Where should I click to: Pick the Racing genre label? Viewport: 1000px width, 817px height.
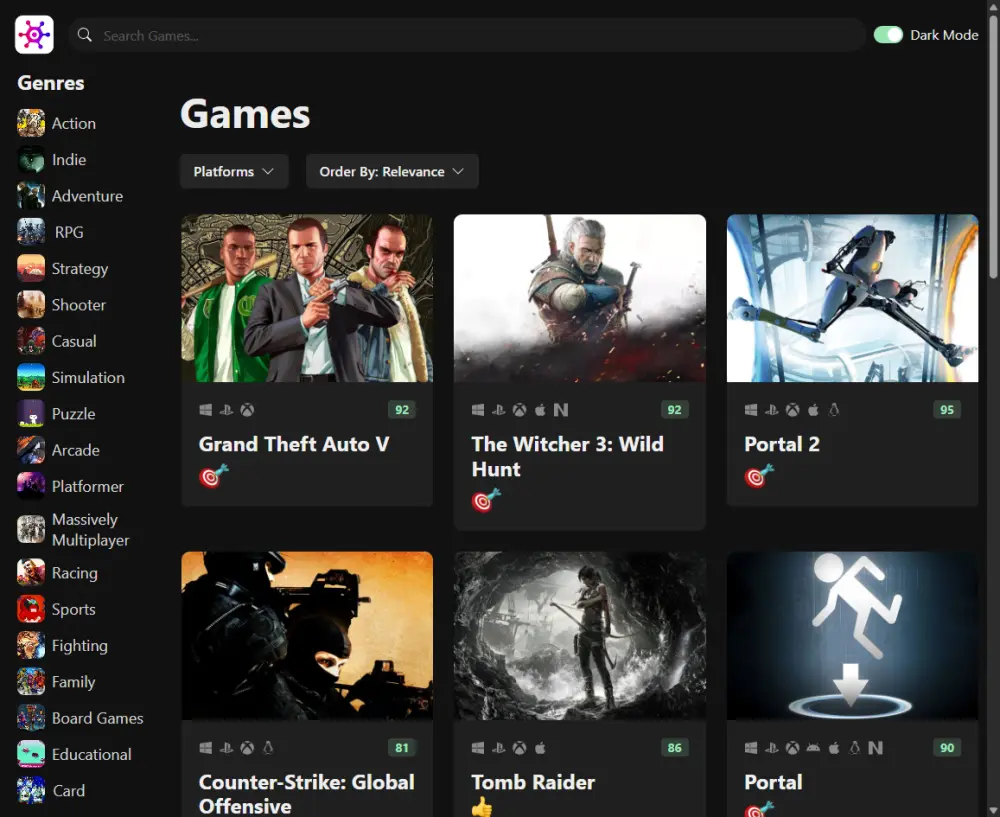(75, 573)
